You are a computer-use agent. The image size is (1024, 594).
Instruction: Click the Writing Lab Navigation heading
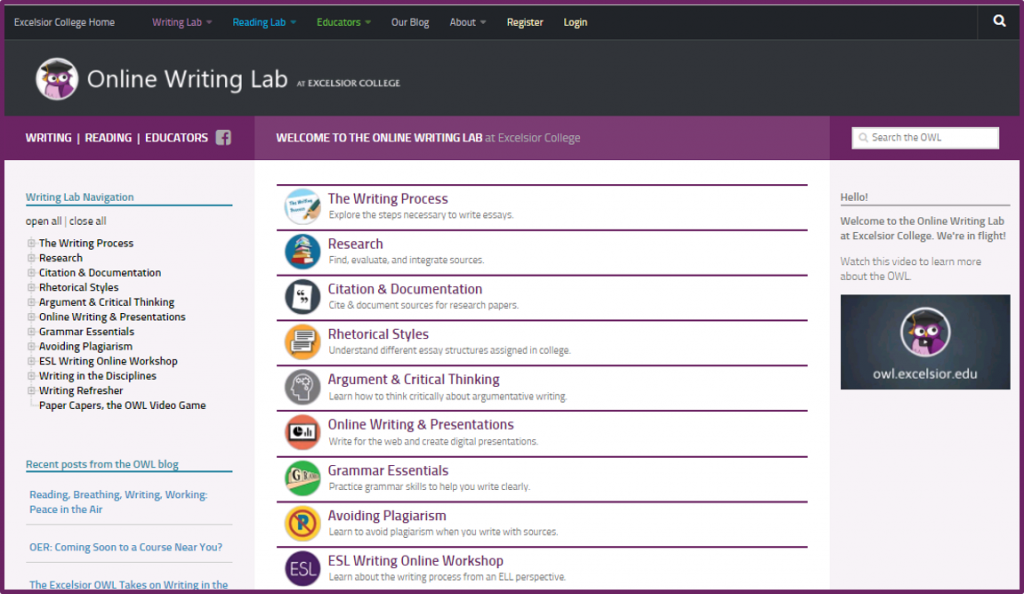[x=80, y=196]
